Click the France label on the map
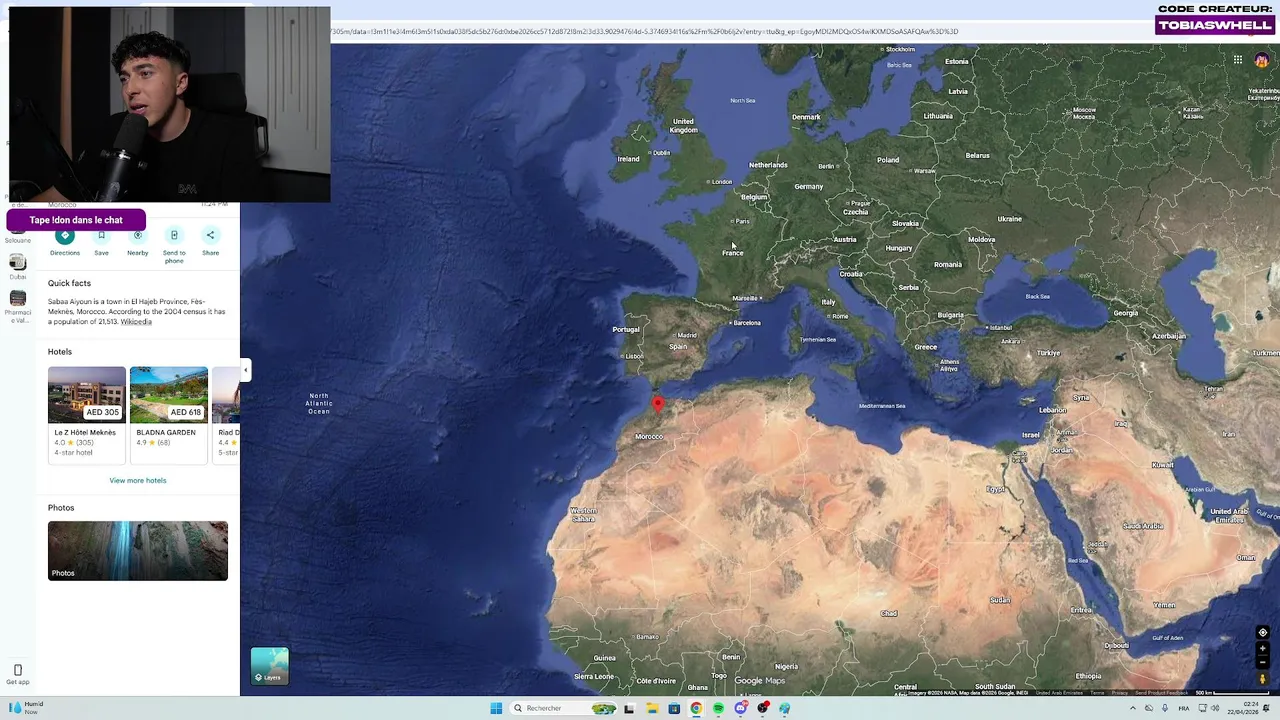1280x720 pixels. [733, 253]
